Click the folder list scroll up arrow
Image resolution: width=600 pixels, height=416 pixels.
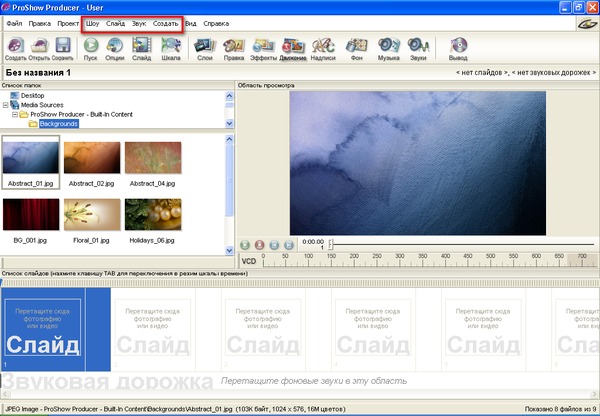(x=229, y=96)
